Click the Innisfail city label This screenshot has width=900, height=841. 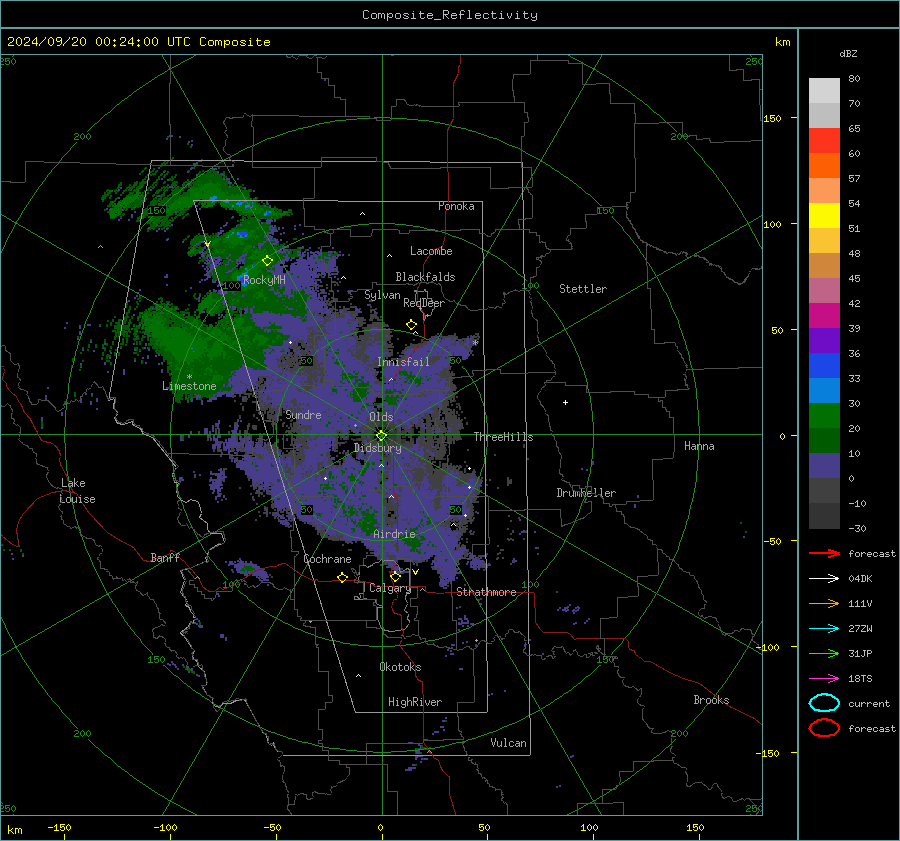(403, 362)
